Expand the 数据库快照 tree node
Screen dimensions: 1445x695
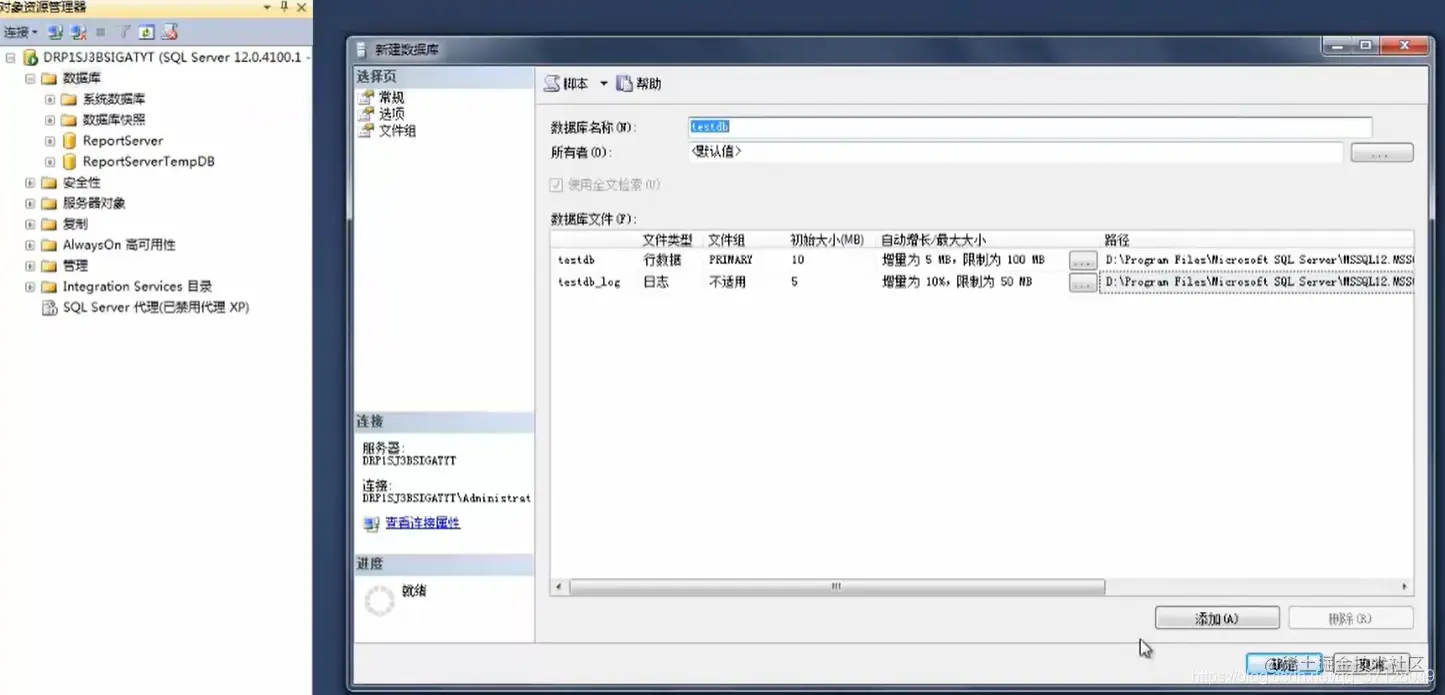(50, 120)
